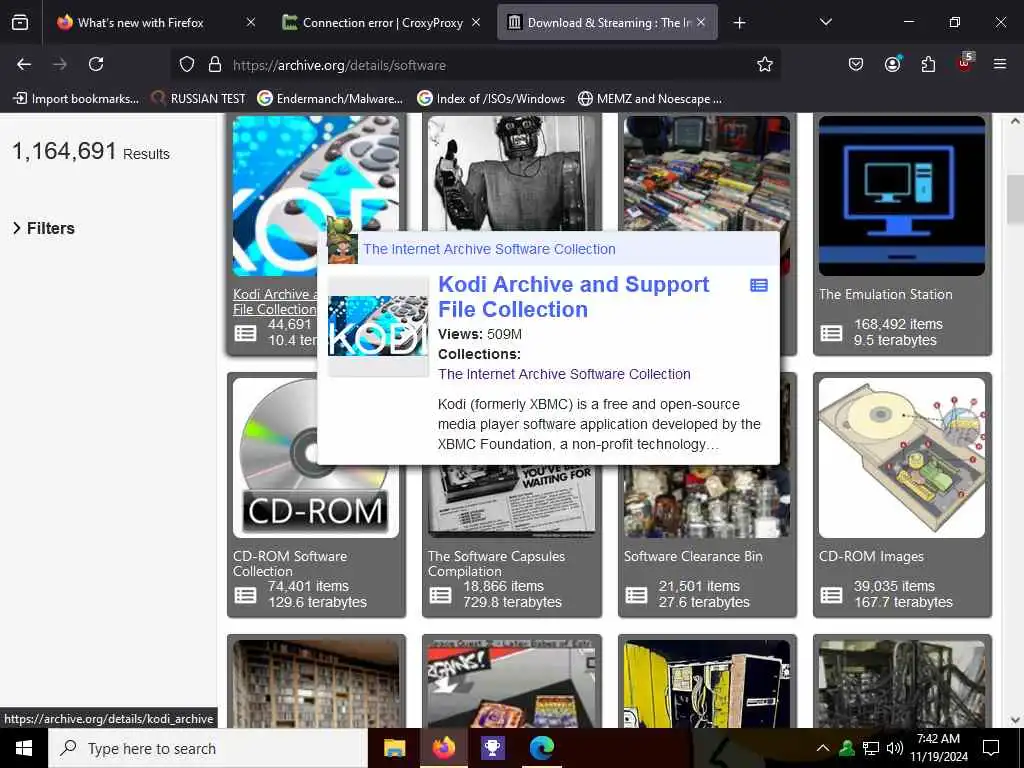Open the CD-ROM Software Collection link
Screen dimensions: 1024x768
(290, 564)
